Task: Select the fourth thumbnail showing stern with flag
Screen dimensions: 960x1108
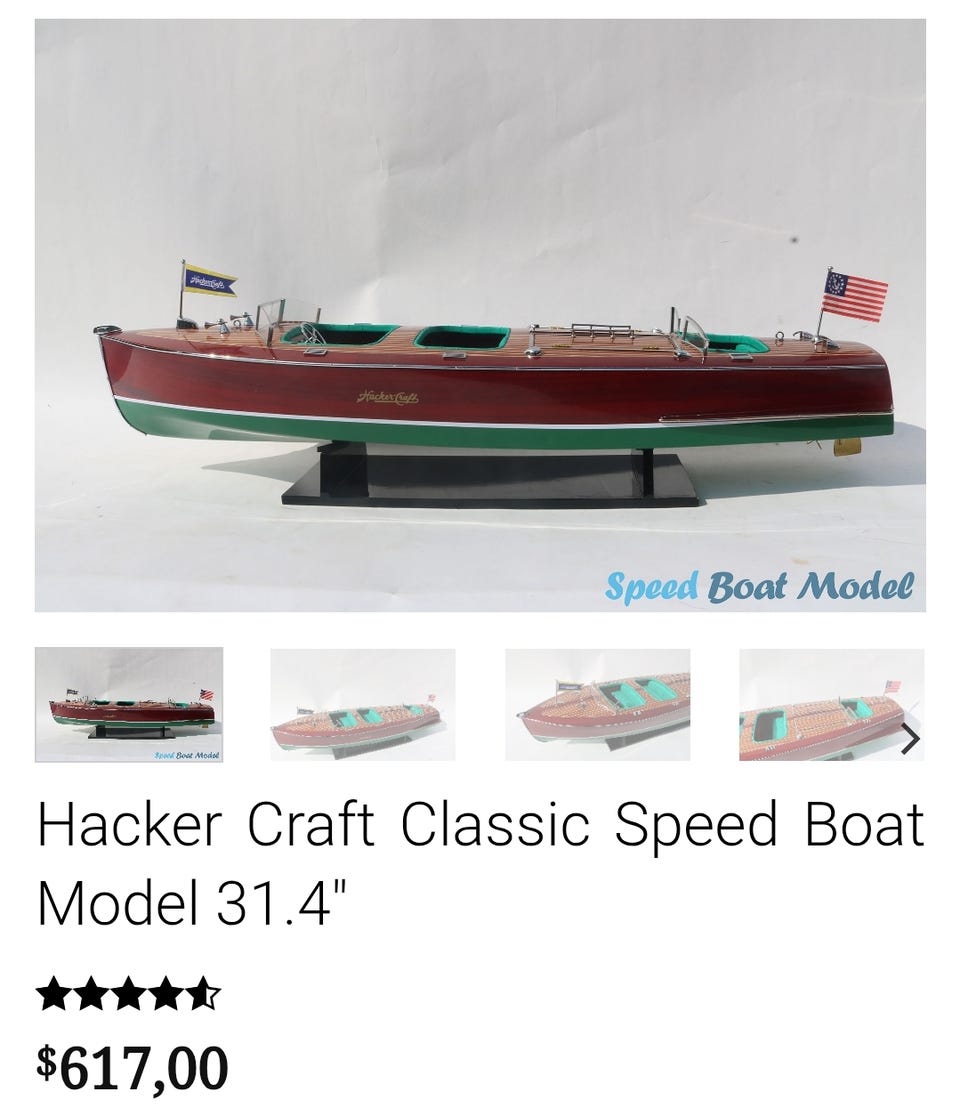Action: [831, 705]
